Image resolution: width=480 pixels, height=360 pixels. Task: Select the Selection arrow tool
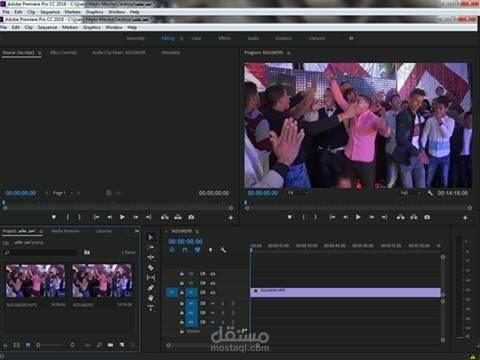[x=151, y=237]
